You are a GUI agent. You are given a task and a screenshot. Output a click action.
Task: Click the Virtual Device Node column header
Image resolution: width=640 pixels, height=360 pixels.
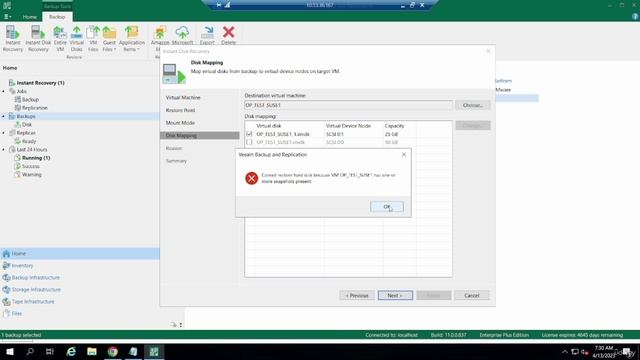pos(348,126)
